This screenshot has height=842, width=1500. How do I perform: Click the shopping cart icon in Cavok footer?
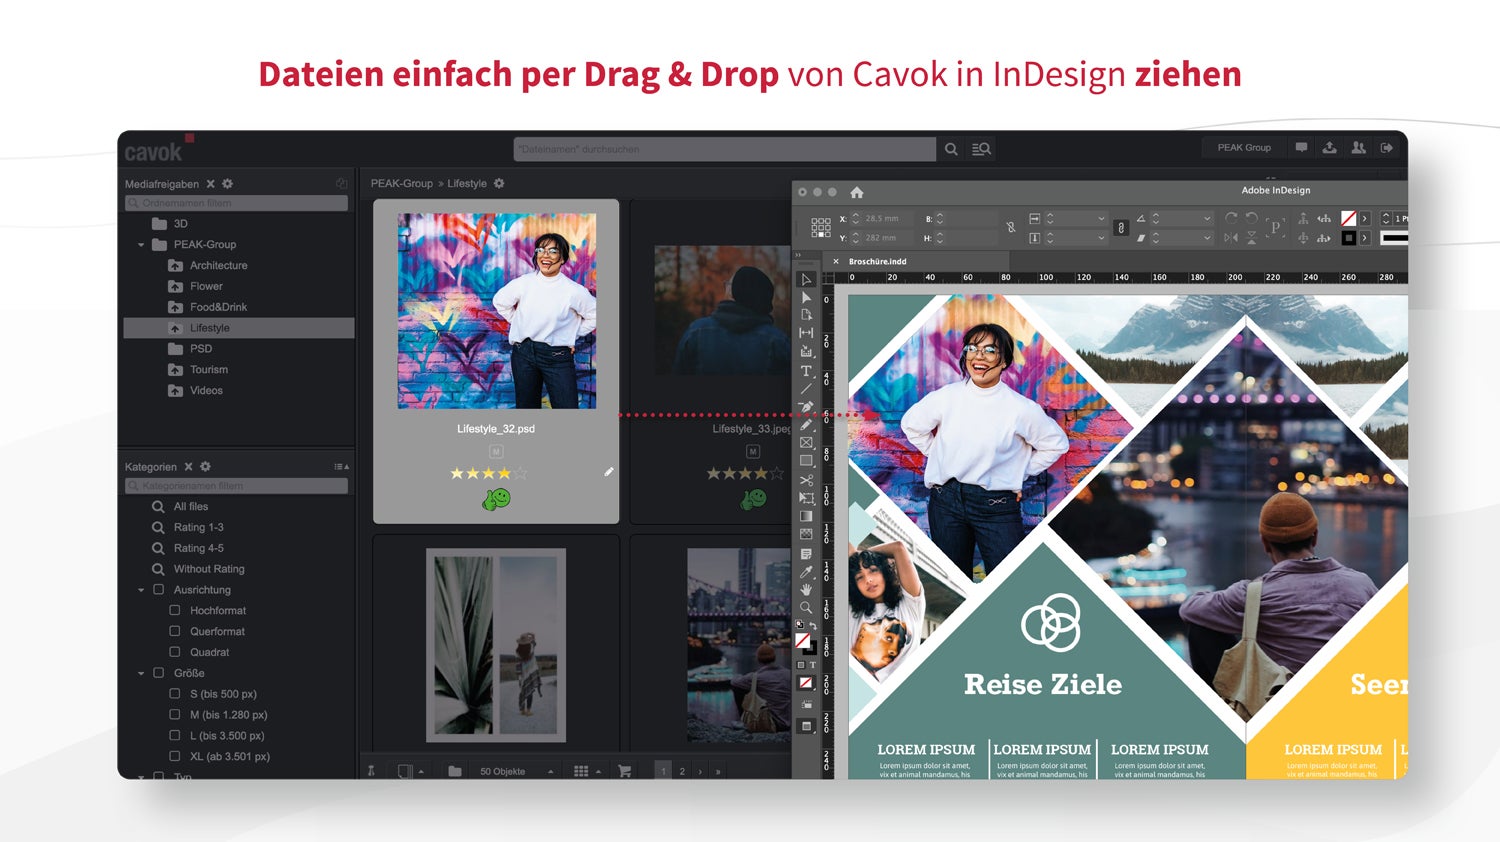coord(625,771)
